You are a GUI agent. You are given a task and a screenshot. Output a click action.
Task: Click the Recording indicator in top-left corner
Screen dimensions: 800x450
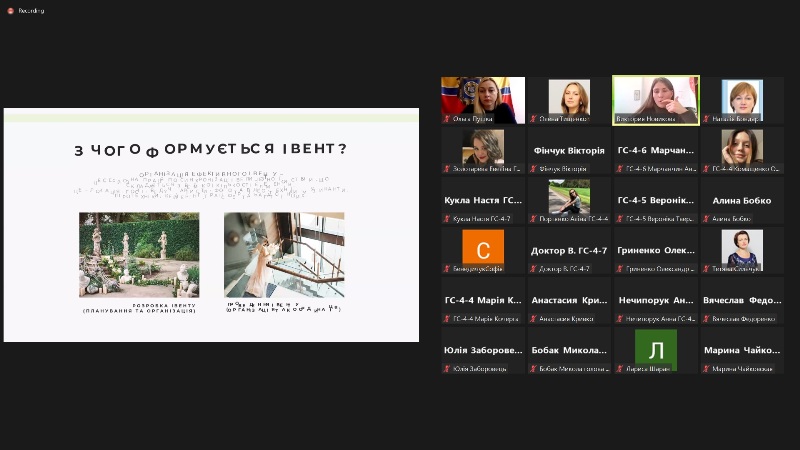coord(24,11)
